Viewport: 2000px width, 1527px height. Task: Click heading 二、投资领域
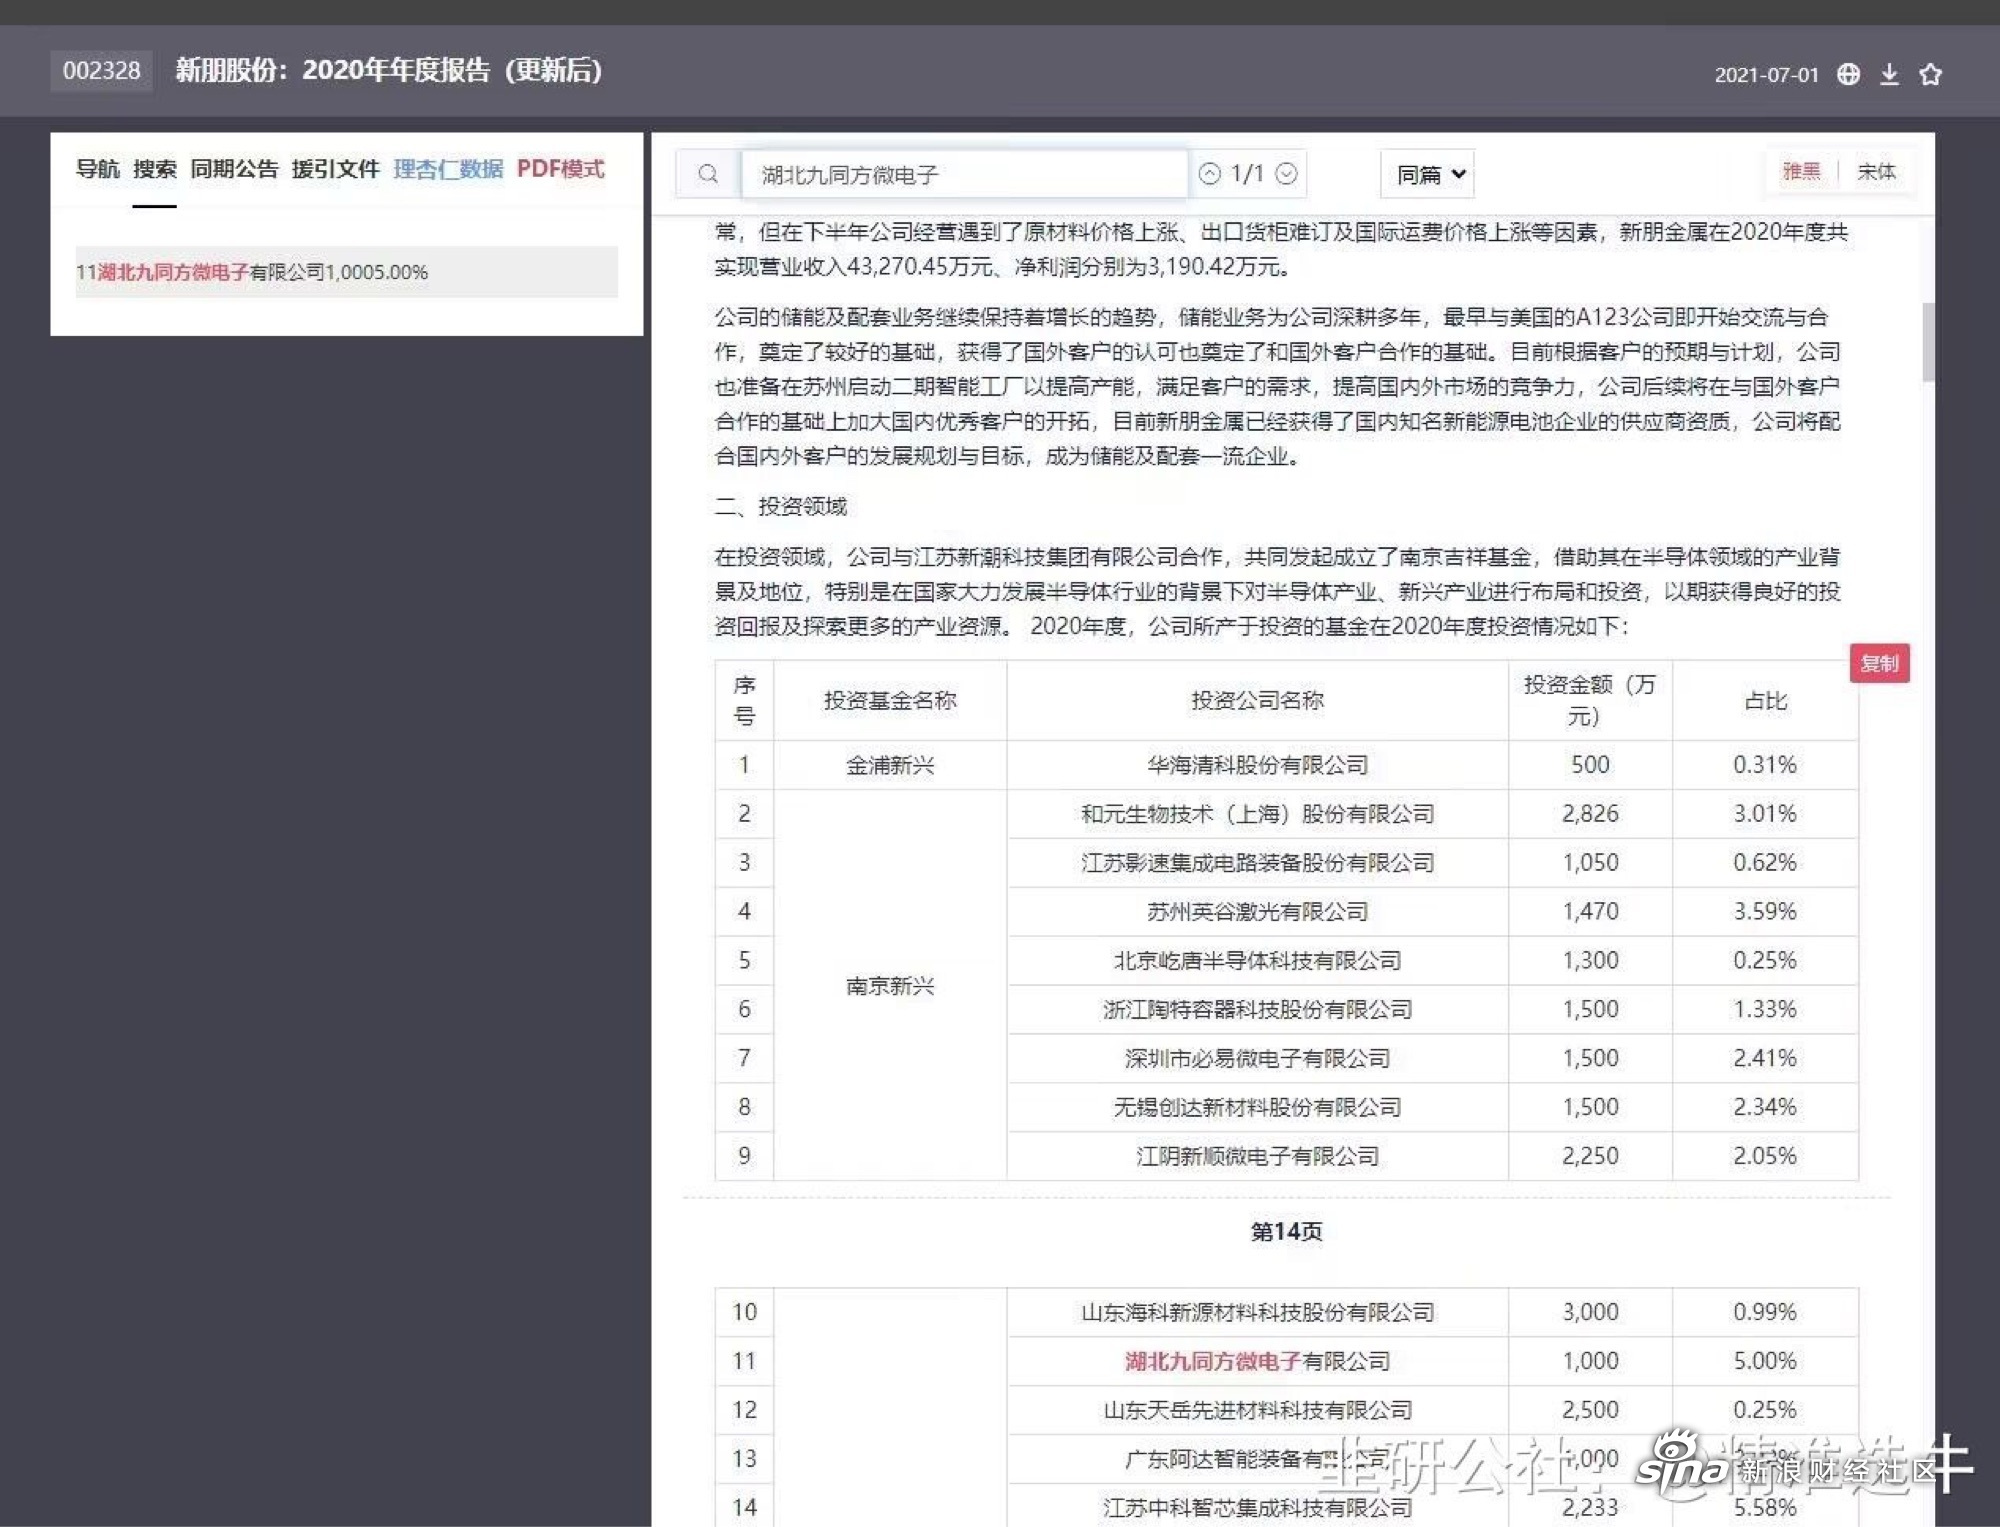tap(780, 506)
